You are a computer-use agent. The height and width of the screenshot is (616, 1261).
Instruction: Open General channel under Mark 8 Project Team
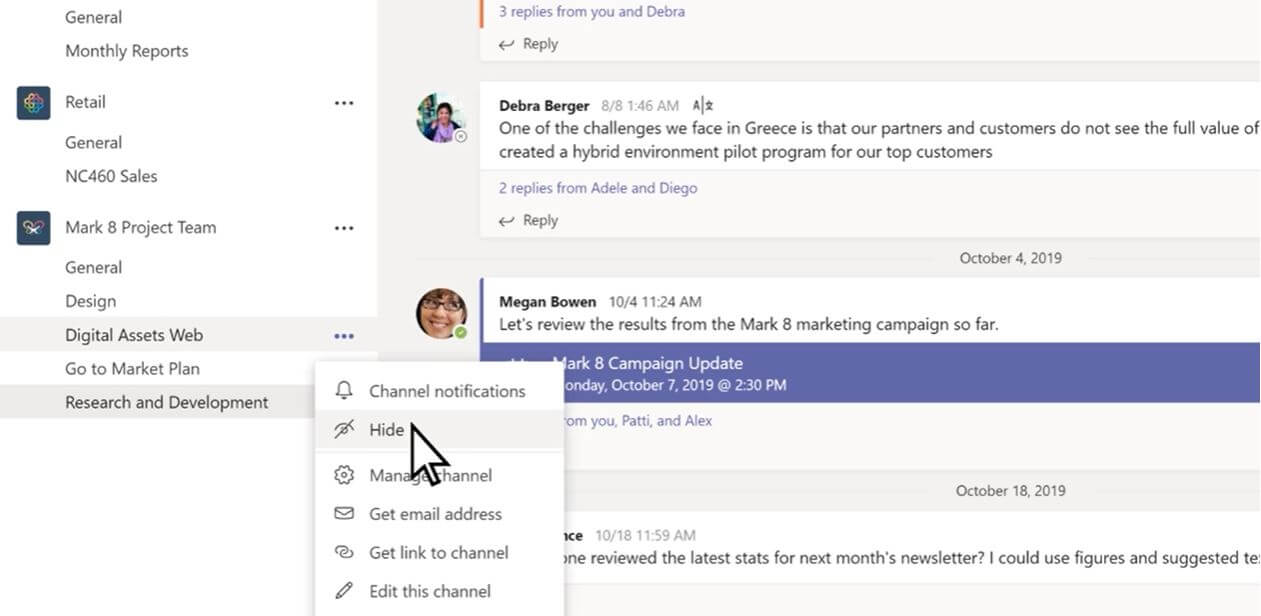coord(94,268)
